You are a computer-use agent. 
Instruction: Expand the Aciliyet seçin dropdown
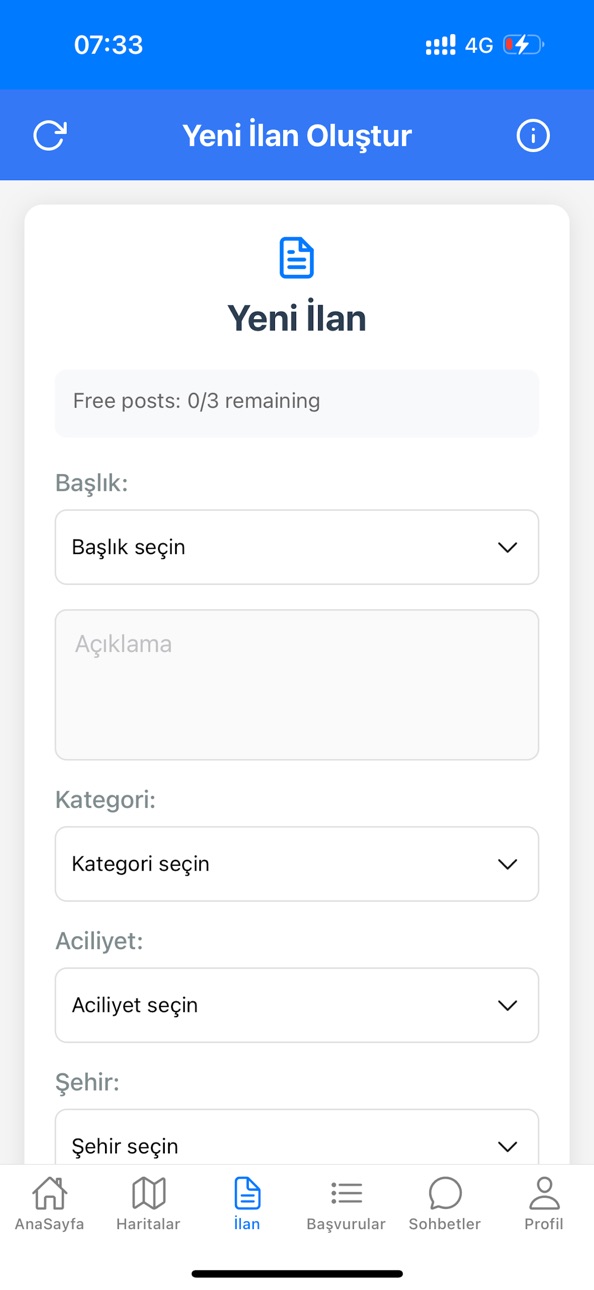(x=297, y=1005)
